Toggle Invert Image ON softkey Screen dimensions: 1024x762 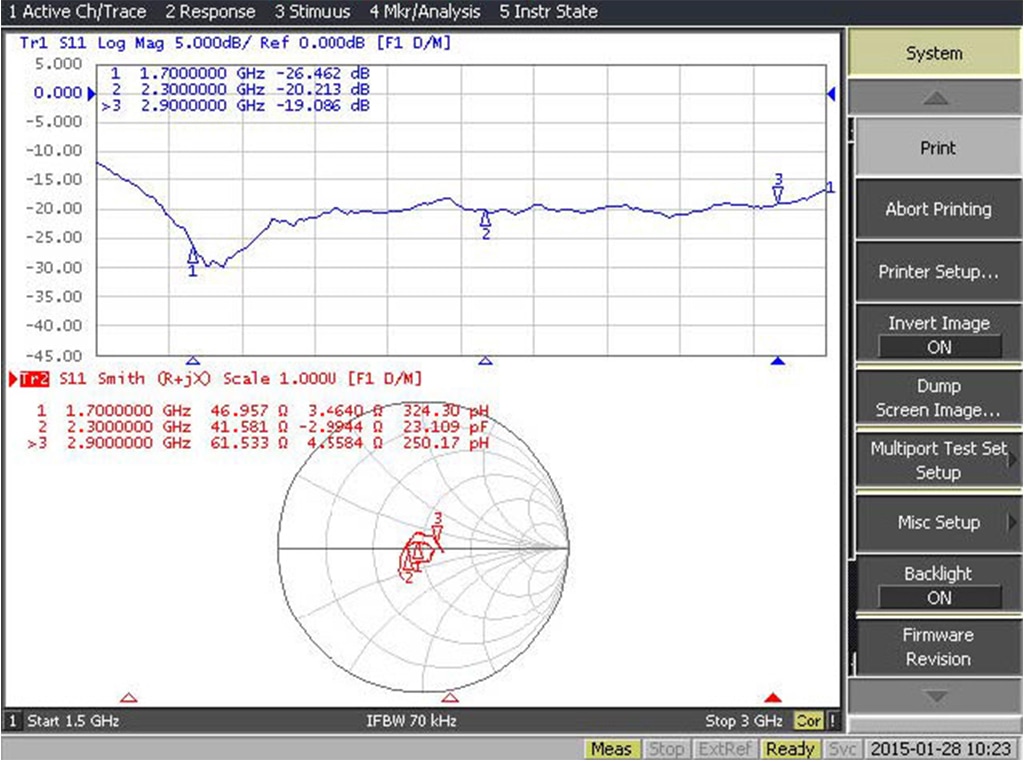pyautogui.click(x=938, y=334)
